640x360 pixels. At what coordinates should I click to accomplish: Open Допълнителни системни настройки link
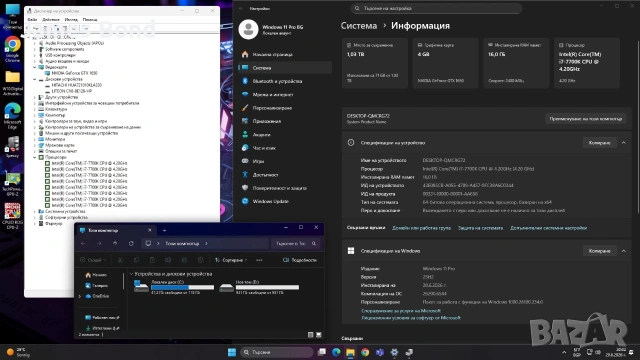coord(549,228)
